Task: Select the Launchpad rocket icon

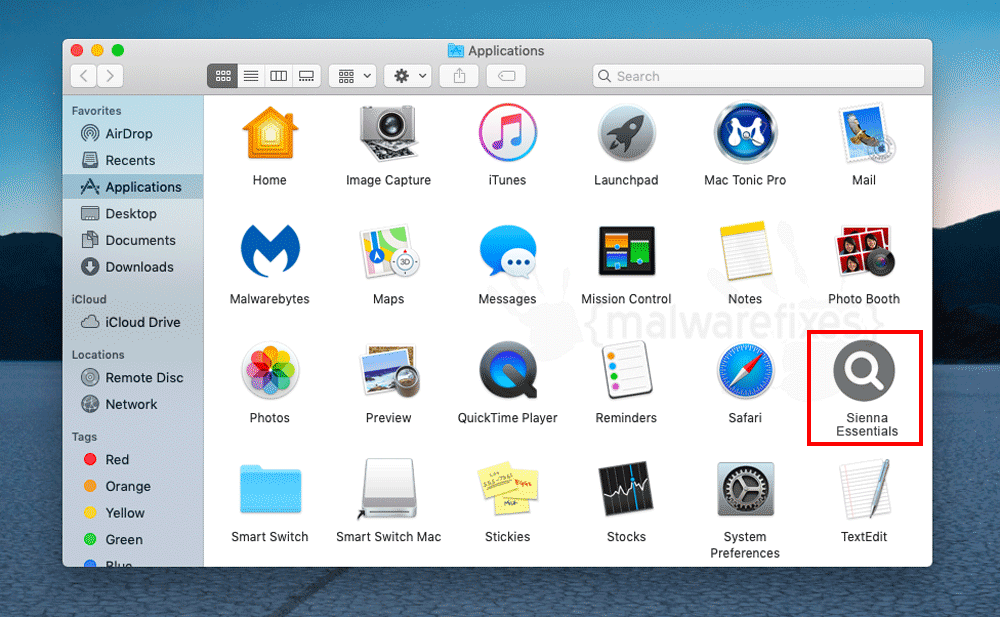Action: 626,133
